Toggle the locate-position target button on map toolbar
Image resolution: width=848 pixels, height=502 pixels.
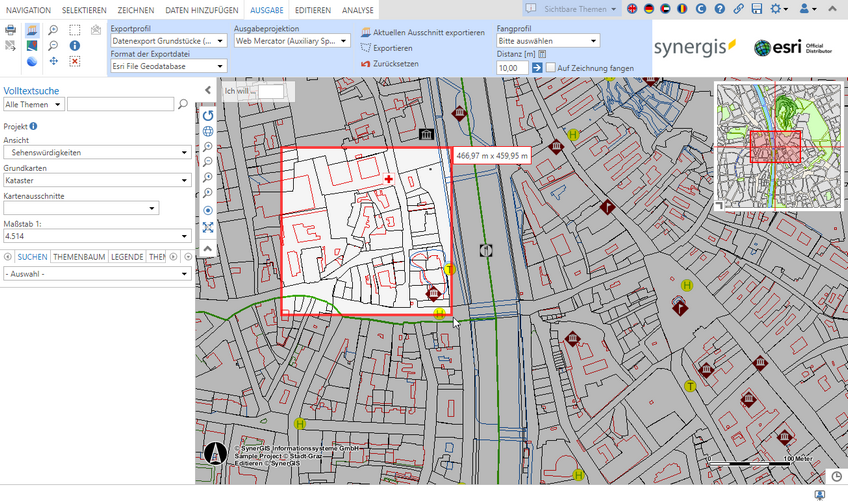click(x=208, y=211)
